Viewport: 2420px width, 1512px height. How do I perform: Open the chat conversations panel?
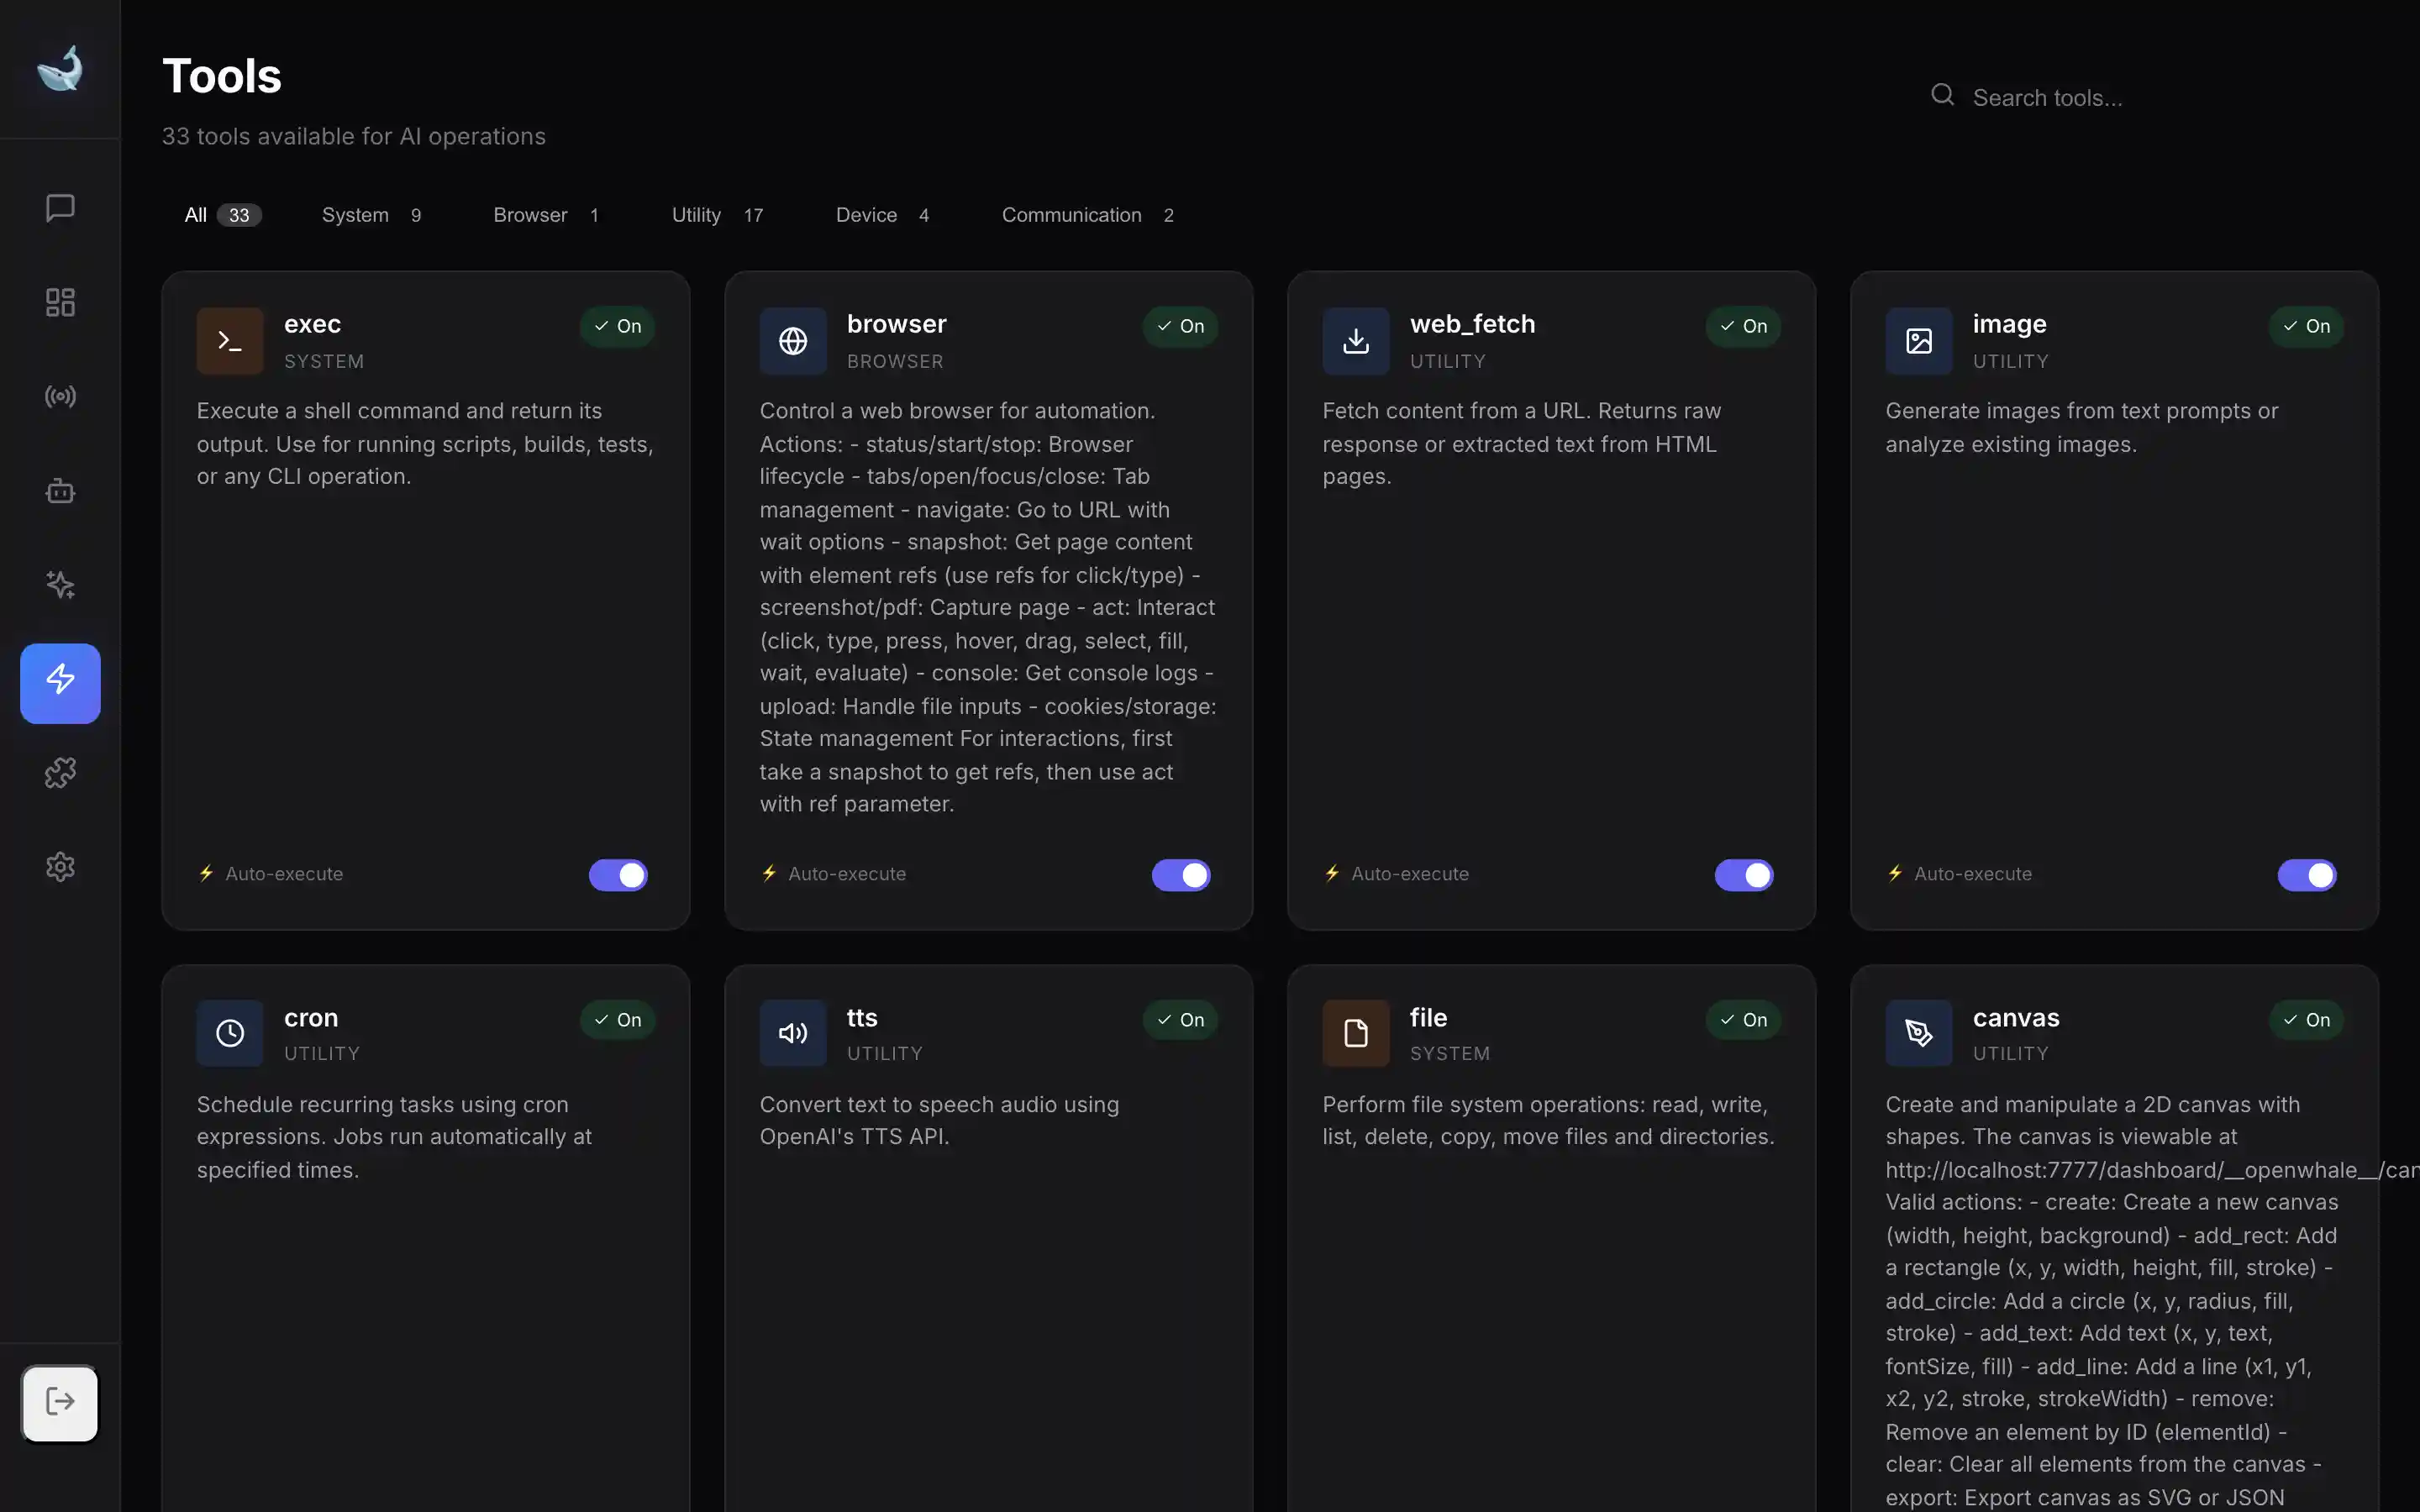tap(60, 208)
